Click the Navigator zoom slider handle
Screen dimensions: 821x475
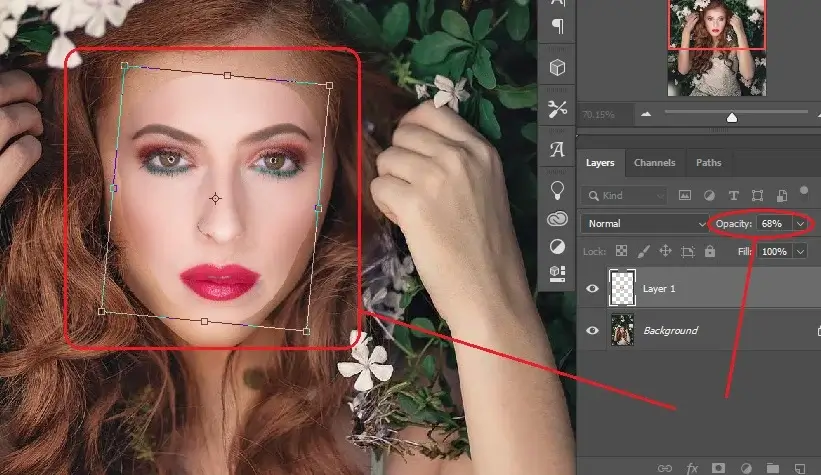[732, 117]
